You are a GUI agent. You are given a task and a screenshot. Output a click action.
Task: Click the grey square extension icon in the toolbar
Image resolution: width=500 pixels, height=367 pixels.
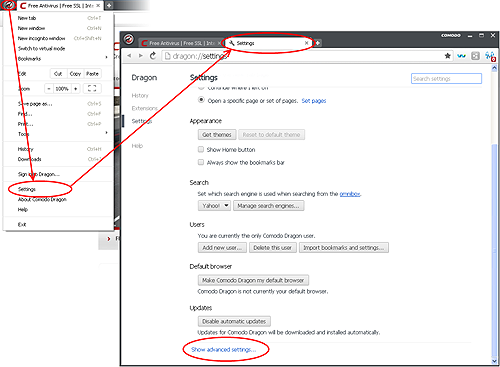475,56
